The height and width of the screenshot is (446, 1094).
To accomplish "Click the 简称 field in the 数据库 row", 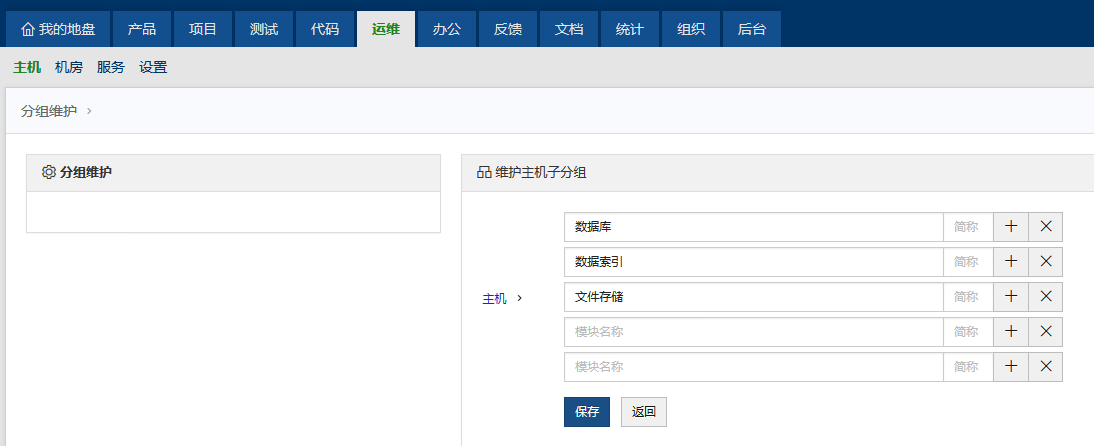I will coord(968,227).
